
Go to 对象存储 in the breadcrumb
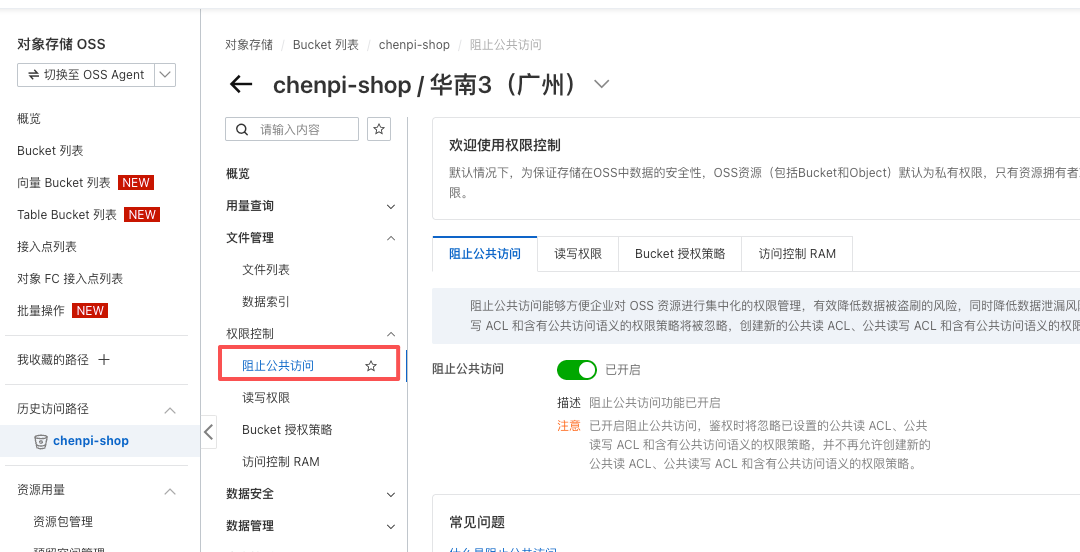[x=249, y=45]
